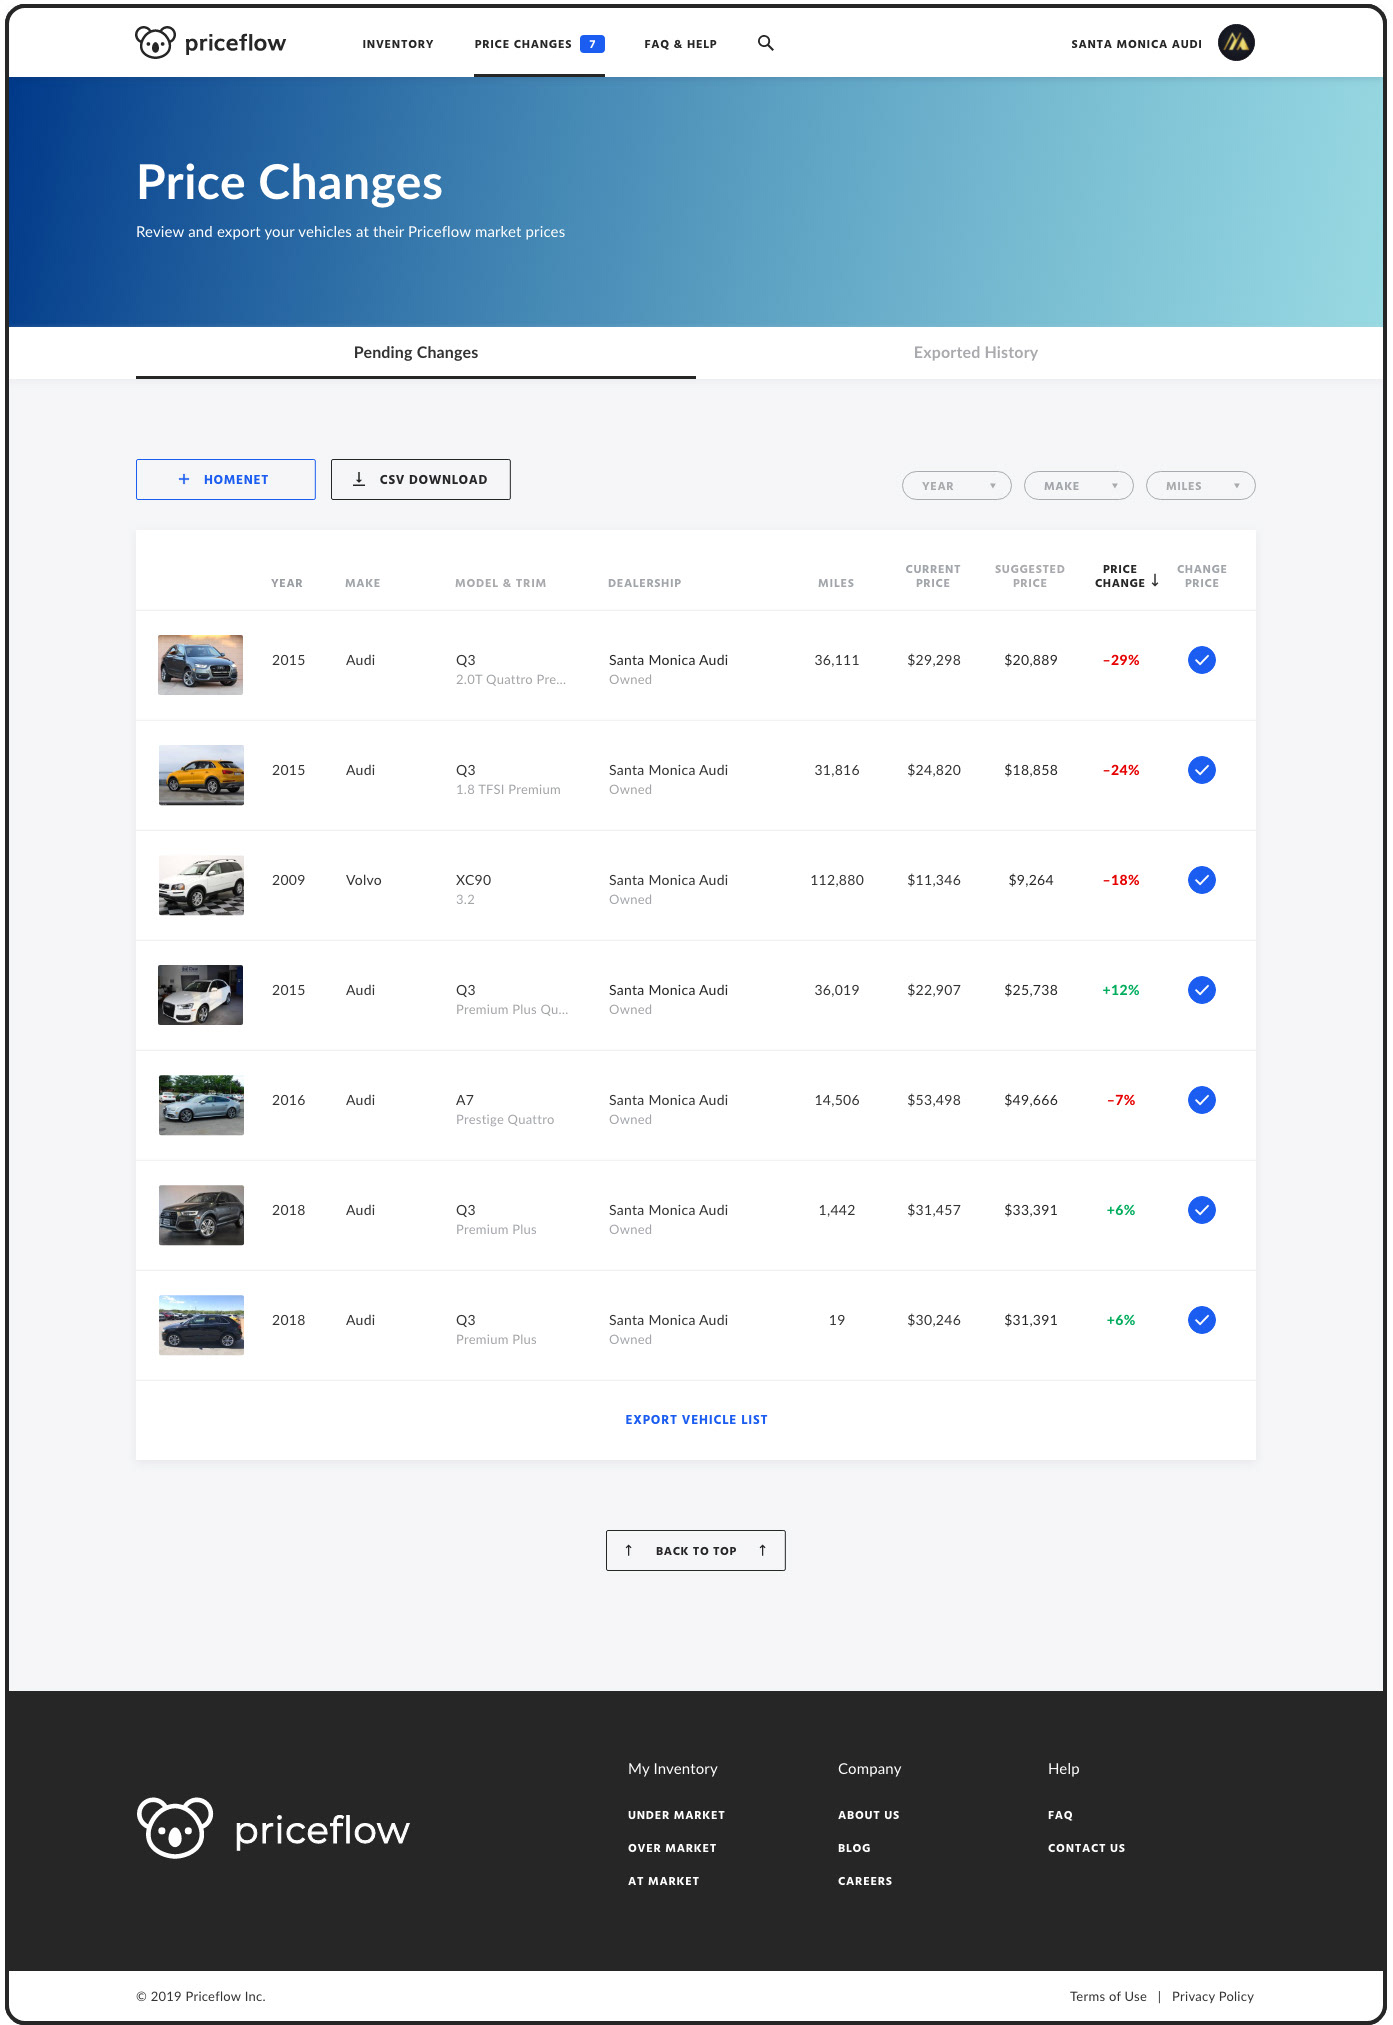
Task: Toggle change price check for Audi A7
Action: [1202, 1100]
